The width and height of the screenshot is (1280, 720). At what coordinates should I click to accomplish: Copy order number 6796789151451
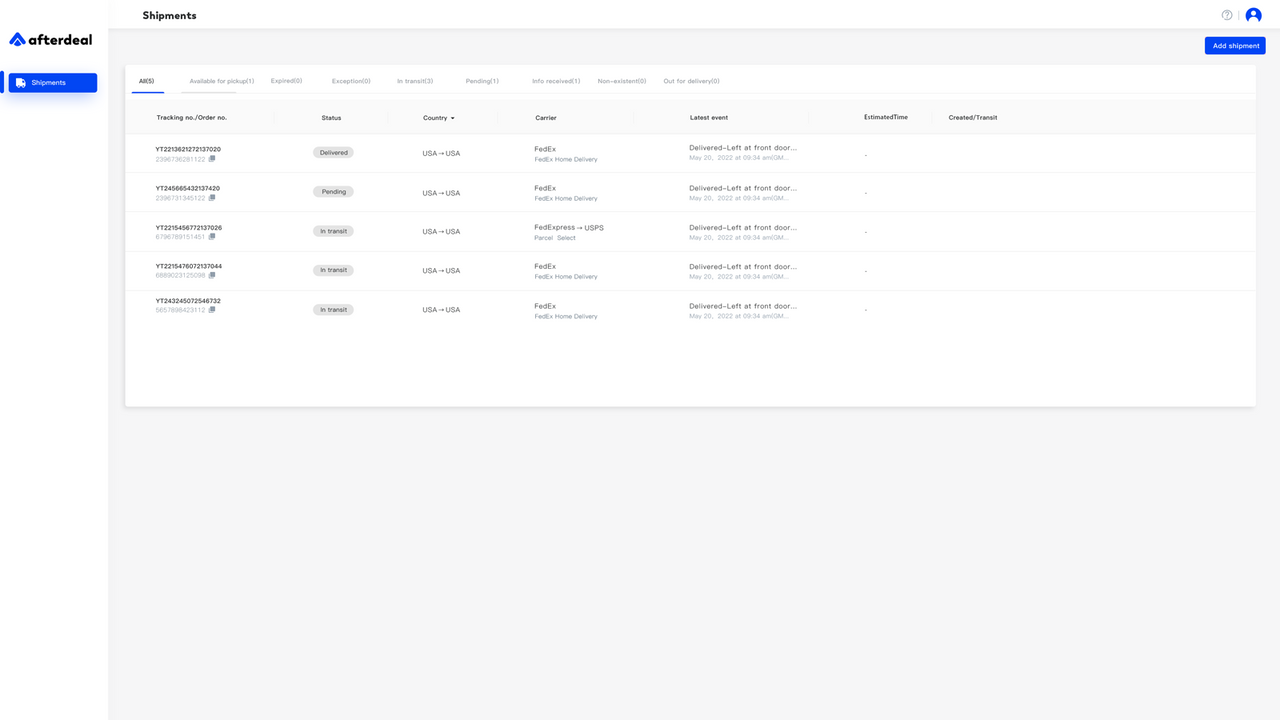point(212,237)
